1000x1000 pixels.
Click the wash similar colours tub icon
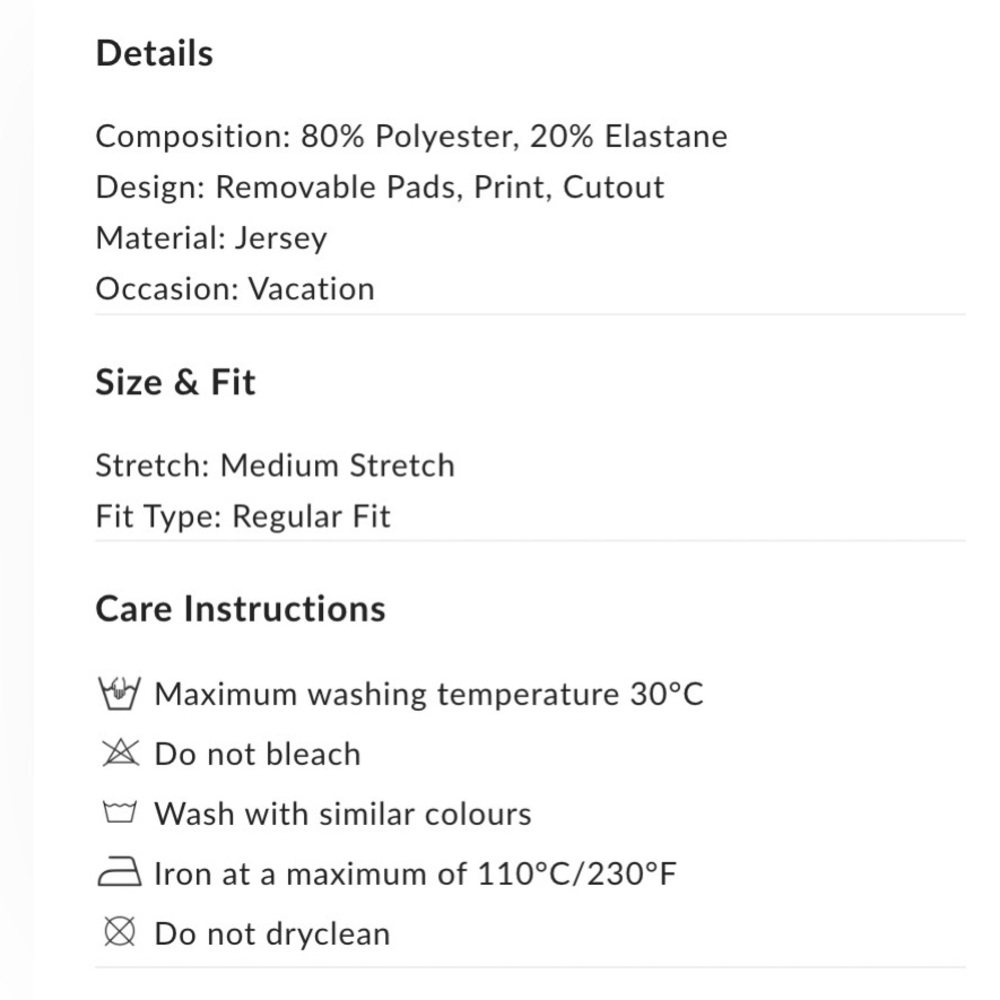pos(120,813)
